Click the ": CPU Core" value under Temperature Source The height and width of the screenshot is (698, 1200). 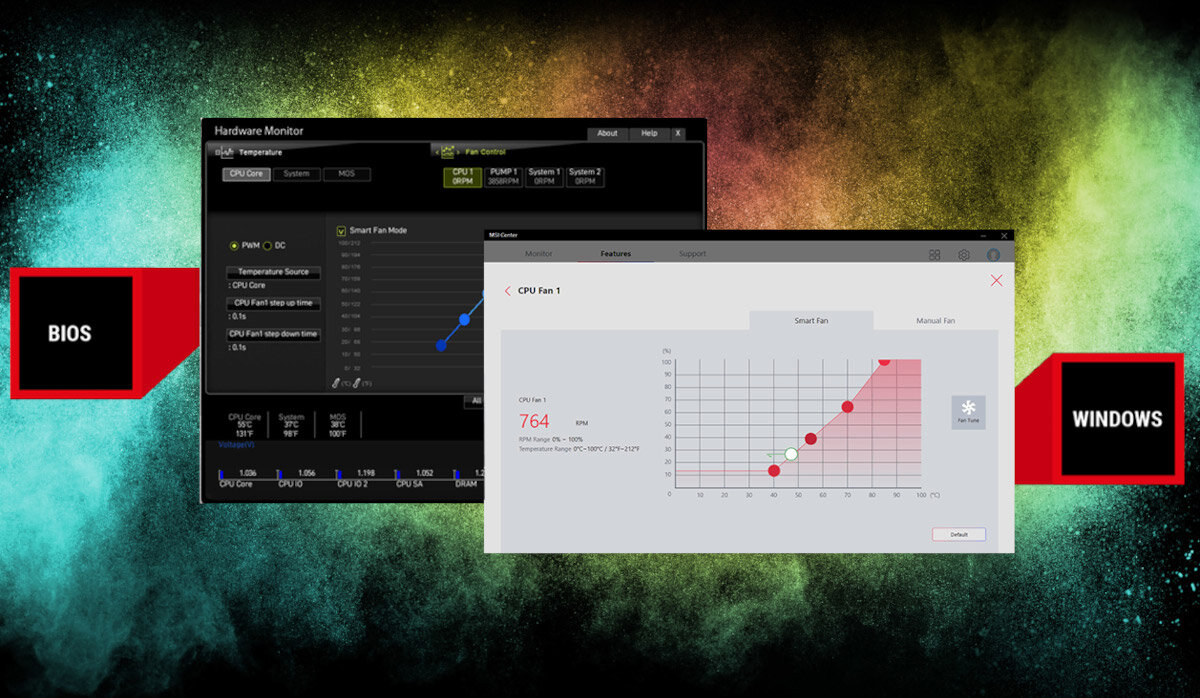pos(248,285)
